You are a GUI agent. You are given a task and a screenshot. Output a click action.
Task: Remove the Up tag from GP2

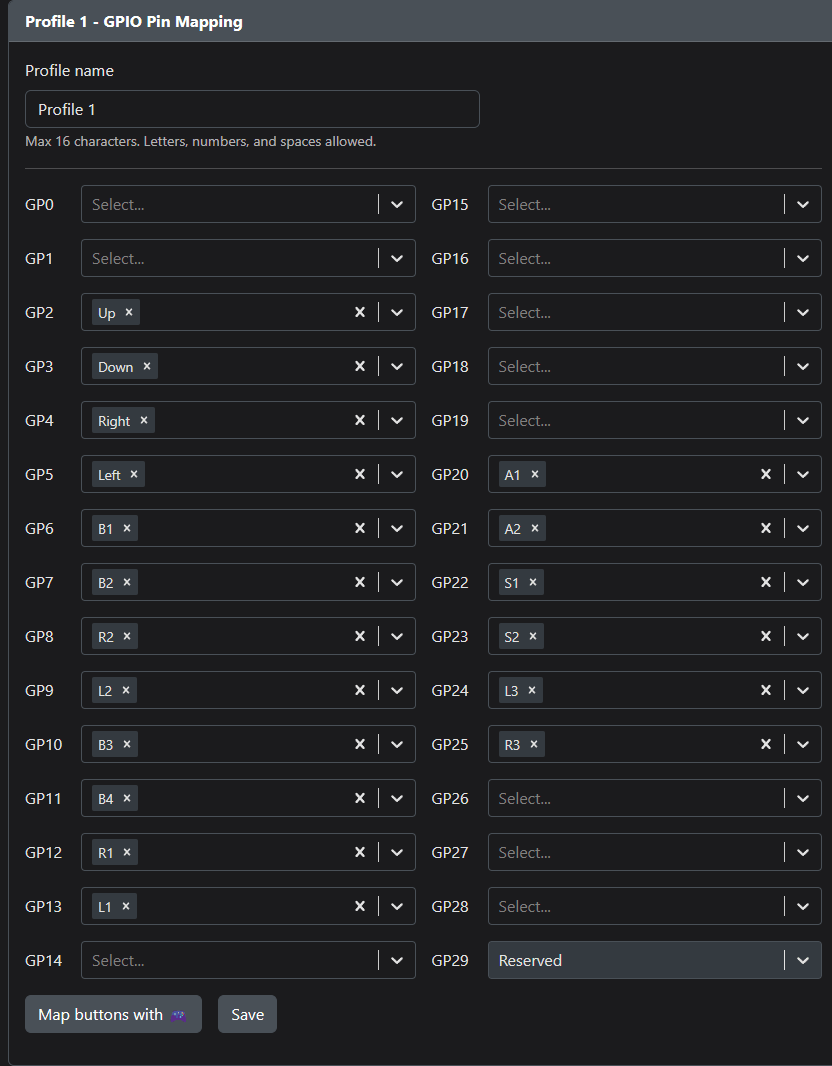128,312
